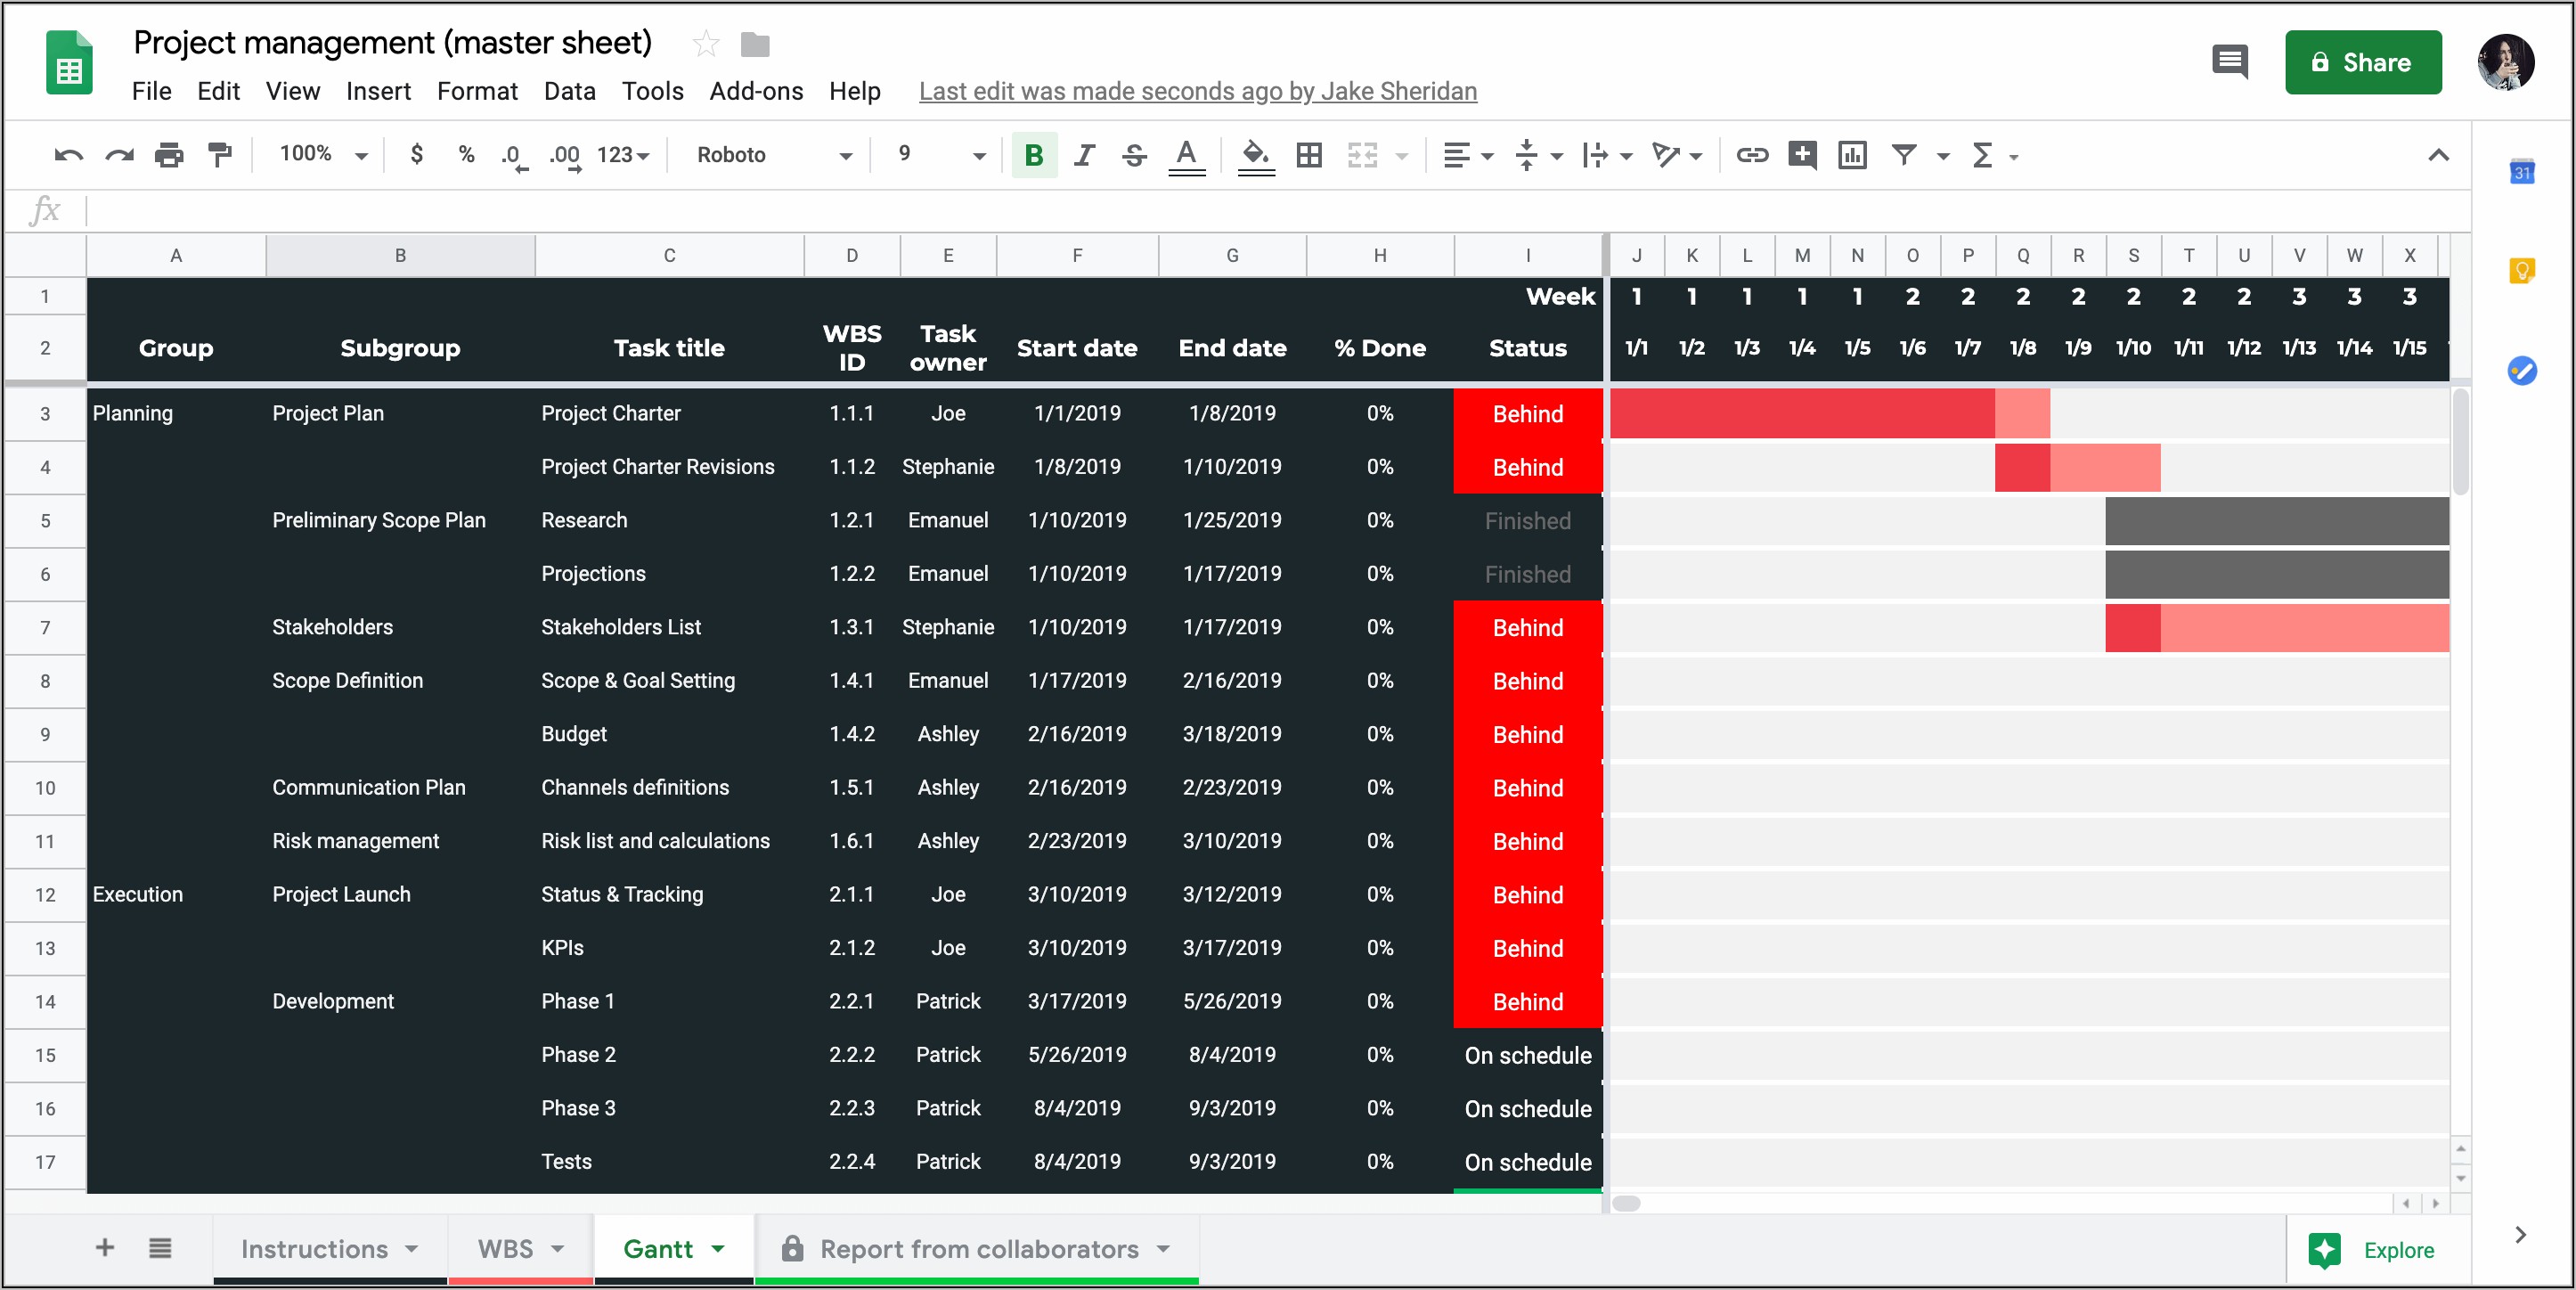Toggle strikethrough formatting
This screenshot has height=1290, width=2576.
click(x=1134, y=155)
